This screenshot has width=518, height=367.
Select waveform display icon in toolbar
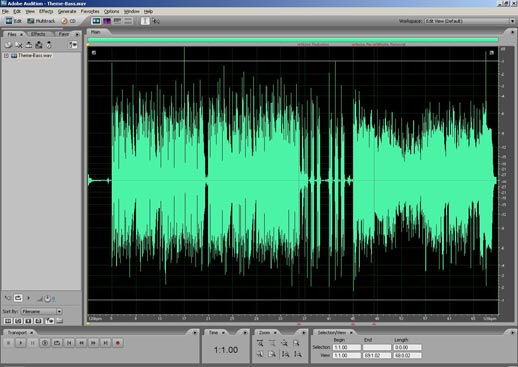coord(96,21)
